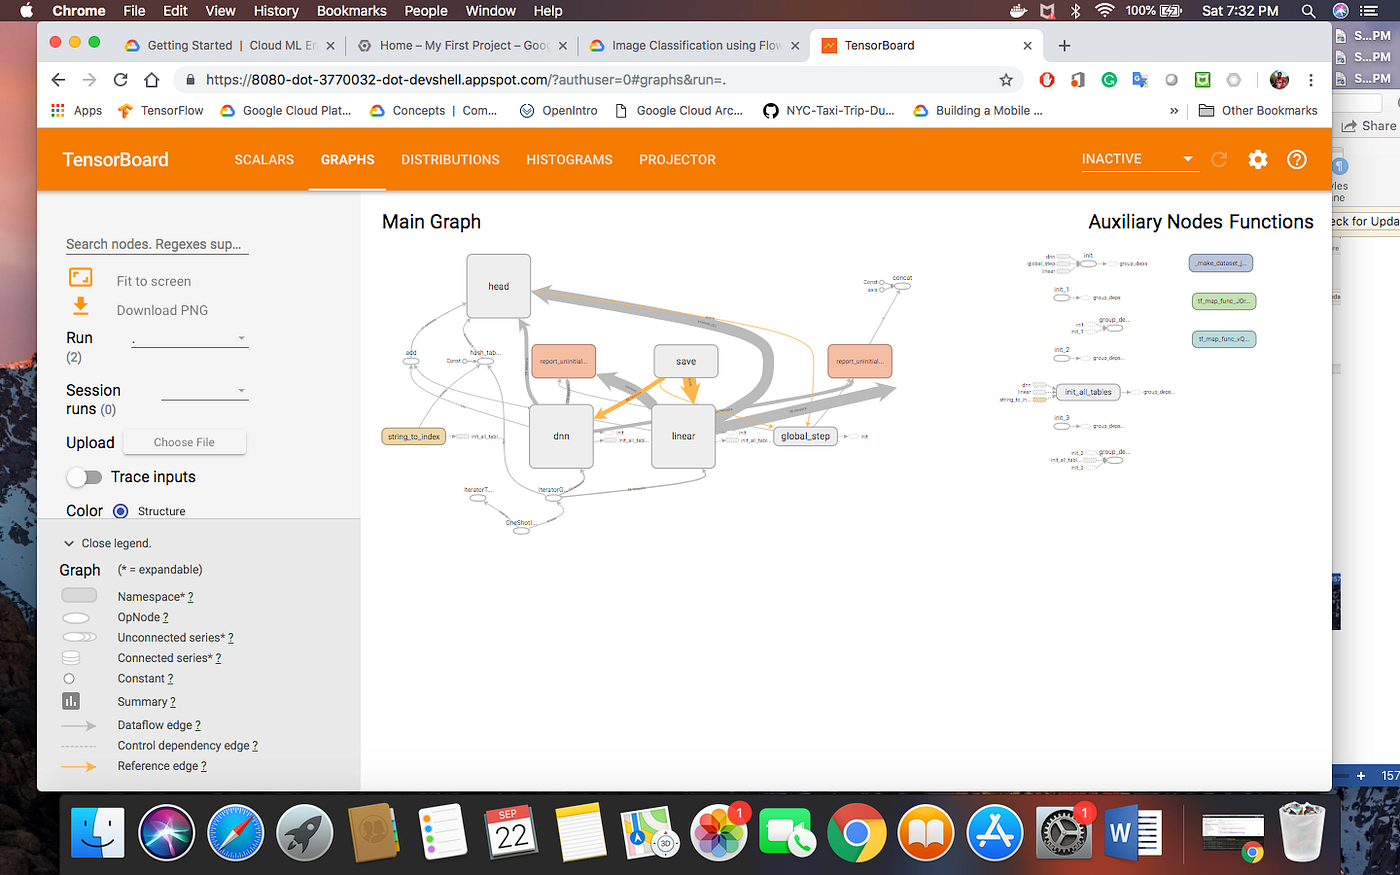Click the search nodes input field
This screenshot has height=875, width=1400.
[156, 243]
